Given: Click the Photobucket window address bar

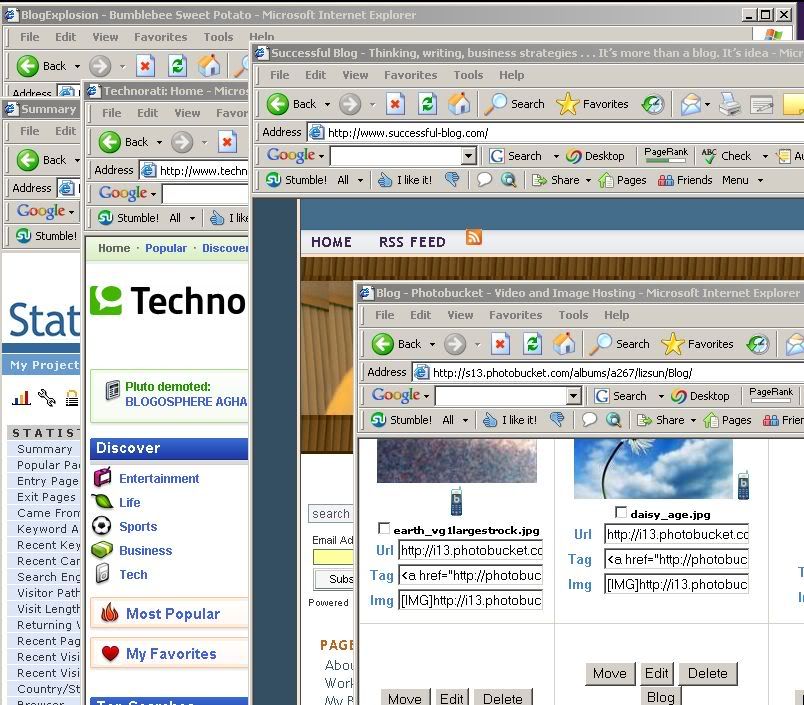Looking at the screenshot, I should tap(609, 373).
